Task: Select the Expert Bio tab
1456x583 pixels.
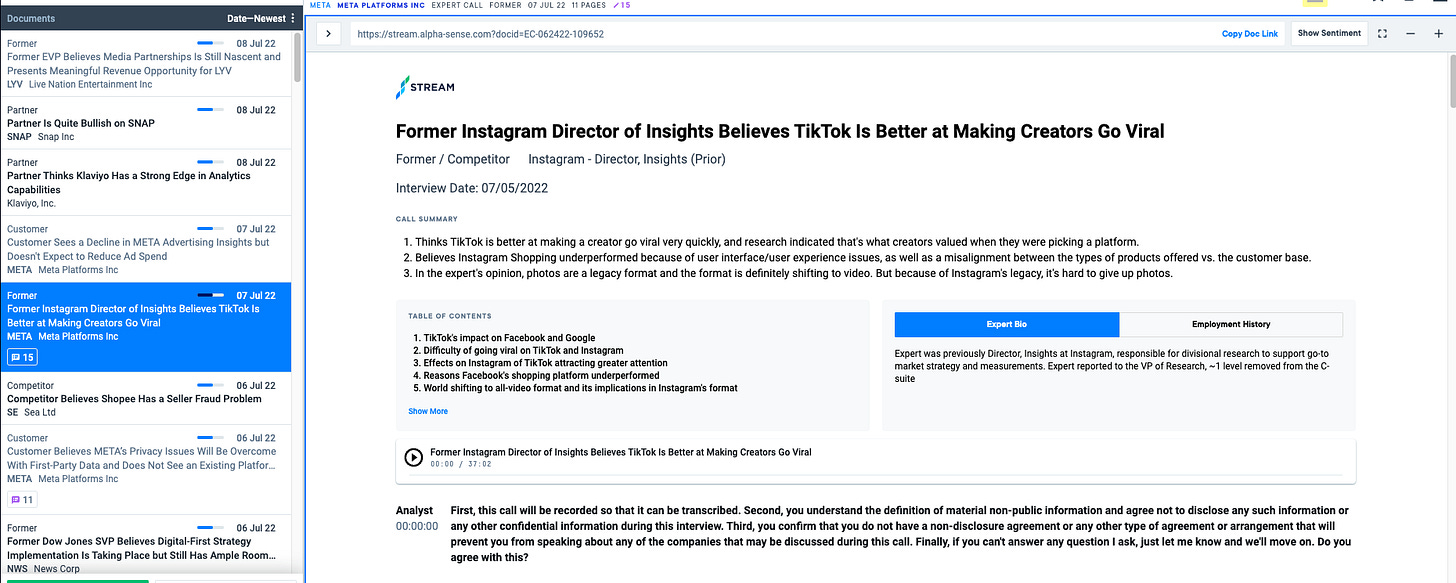Action: (x=1007, y=324)
